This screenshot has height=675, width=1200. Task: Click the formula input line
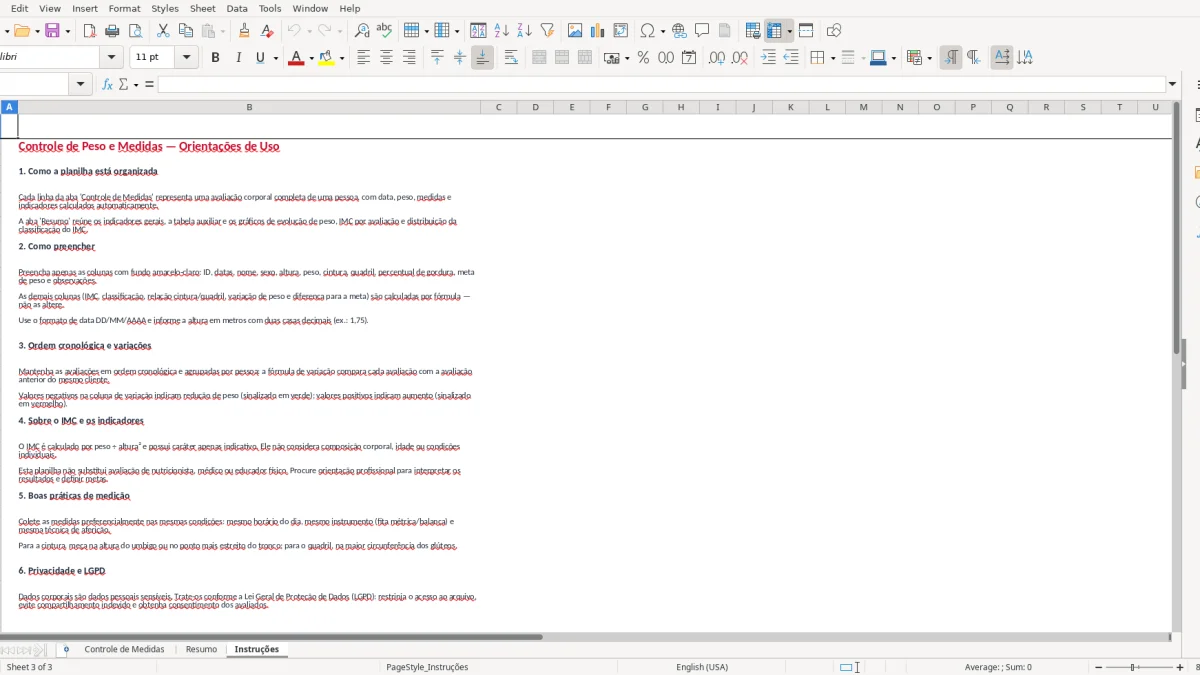click(661, 84)
